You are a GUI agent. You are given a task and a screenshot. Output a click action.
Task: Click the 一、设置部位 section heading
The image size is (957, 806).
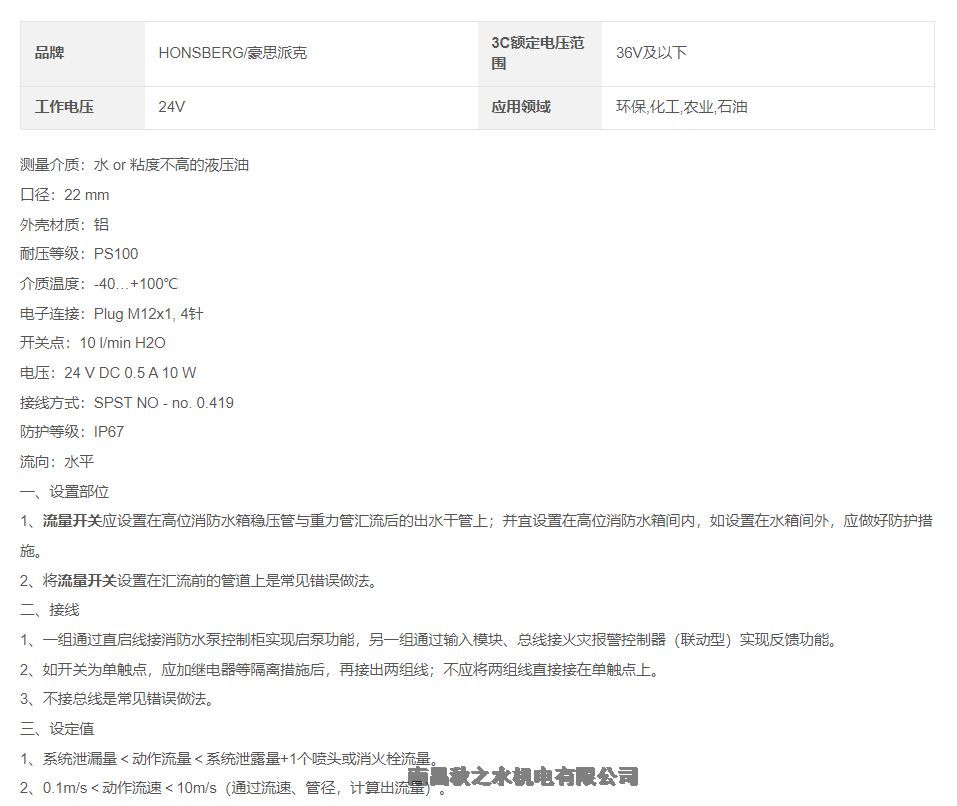pos(64,491)
